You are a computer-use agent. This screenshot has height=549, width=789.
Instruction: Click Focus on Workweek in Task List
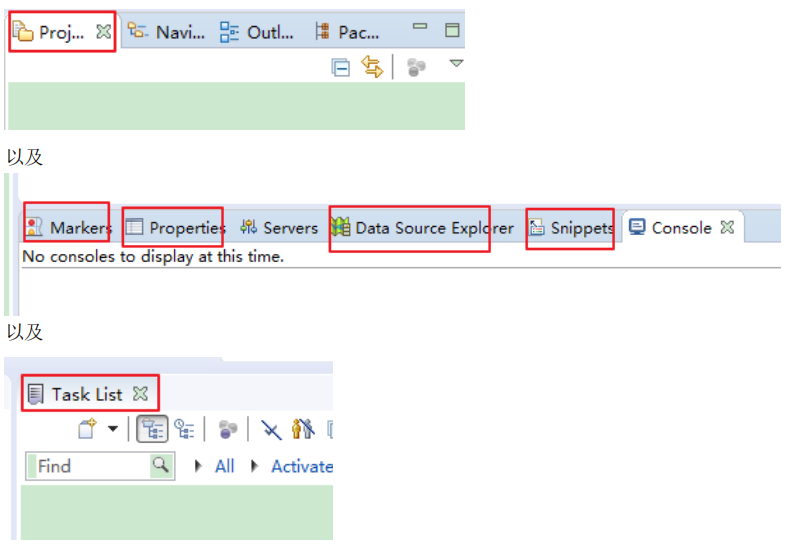(228, 430)
